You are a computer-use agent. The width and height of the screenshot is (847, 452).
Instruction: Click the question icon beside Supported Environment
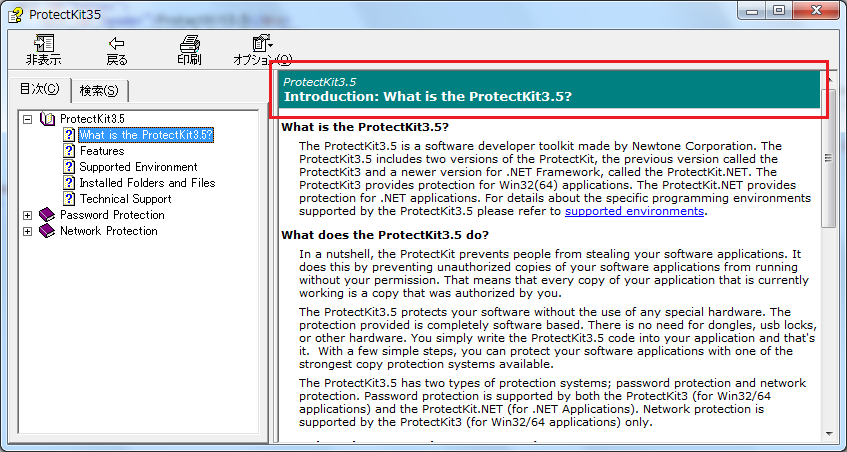click(x=69, y=167)
